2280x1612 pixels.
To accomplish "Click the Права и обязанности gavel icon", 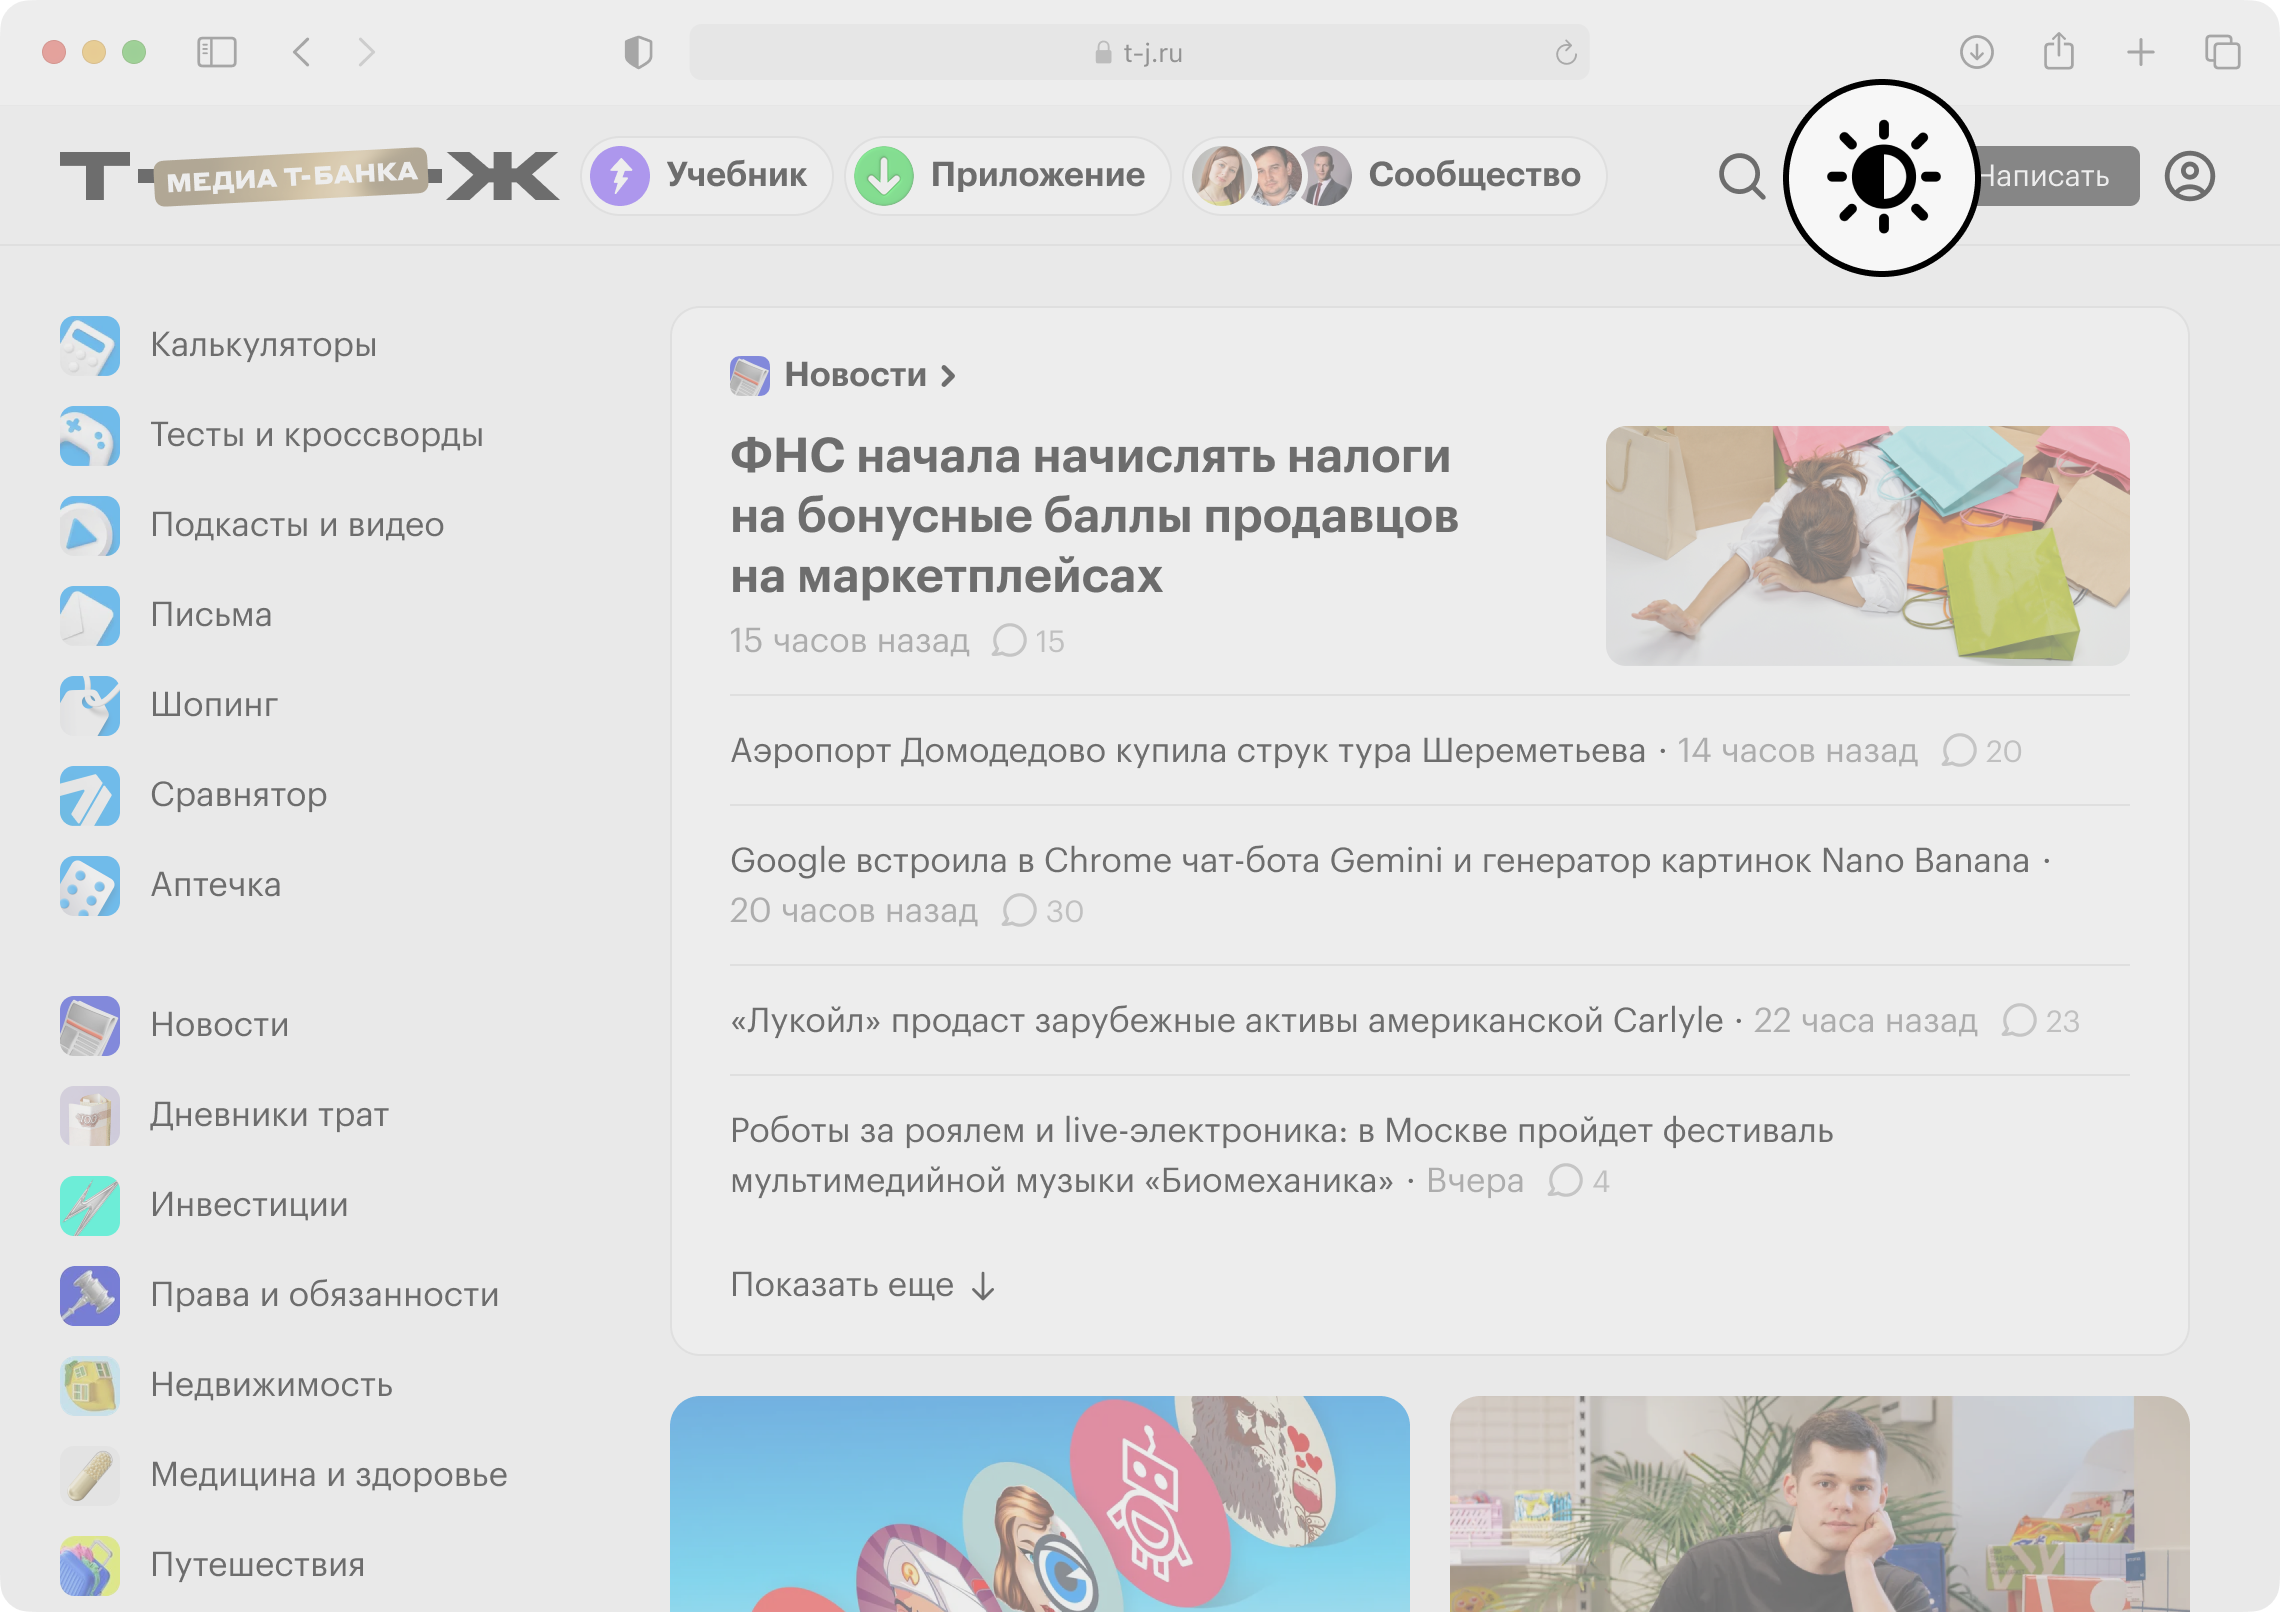I will (x=90, y=1296).
